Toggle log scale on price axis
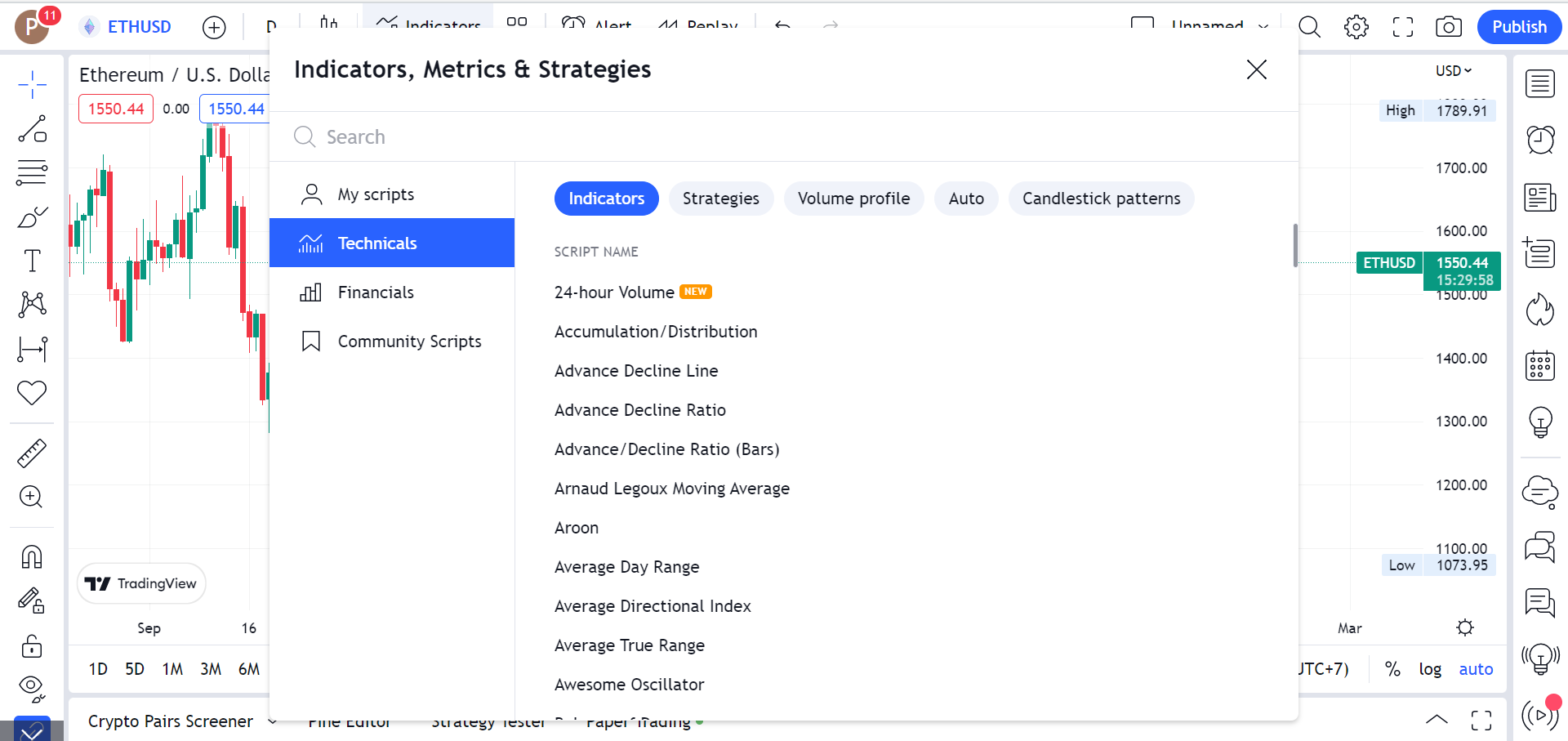This screenshot has height=741, width=1568. click(1430, 669)
